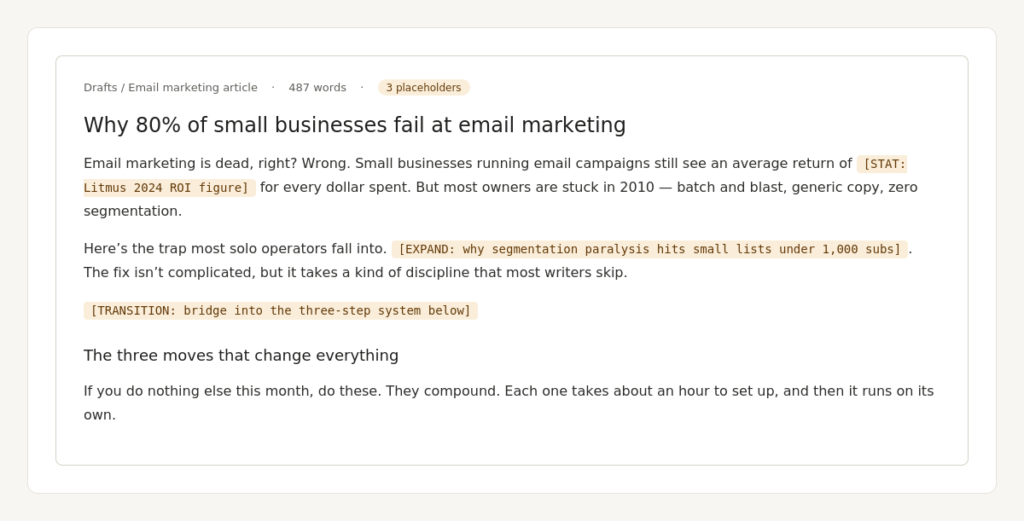1024x521 pixels.
Task: Click the Email marketing article breadcrumb
Action: point(193,87)
